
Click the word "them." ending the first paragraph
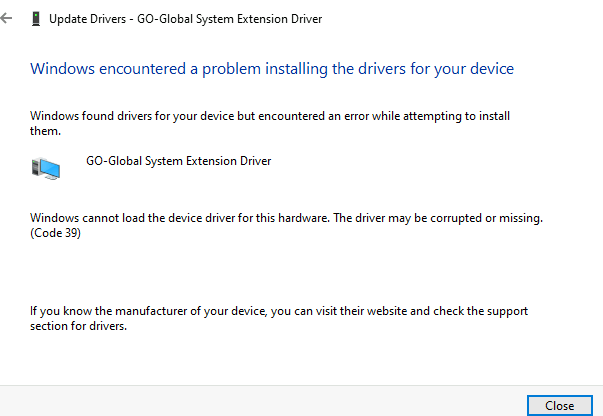coord(46,131)
